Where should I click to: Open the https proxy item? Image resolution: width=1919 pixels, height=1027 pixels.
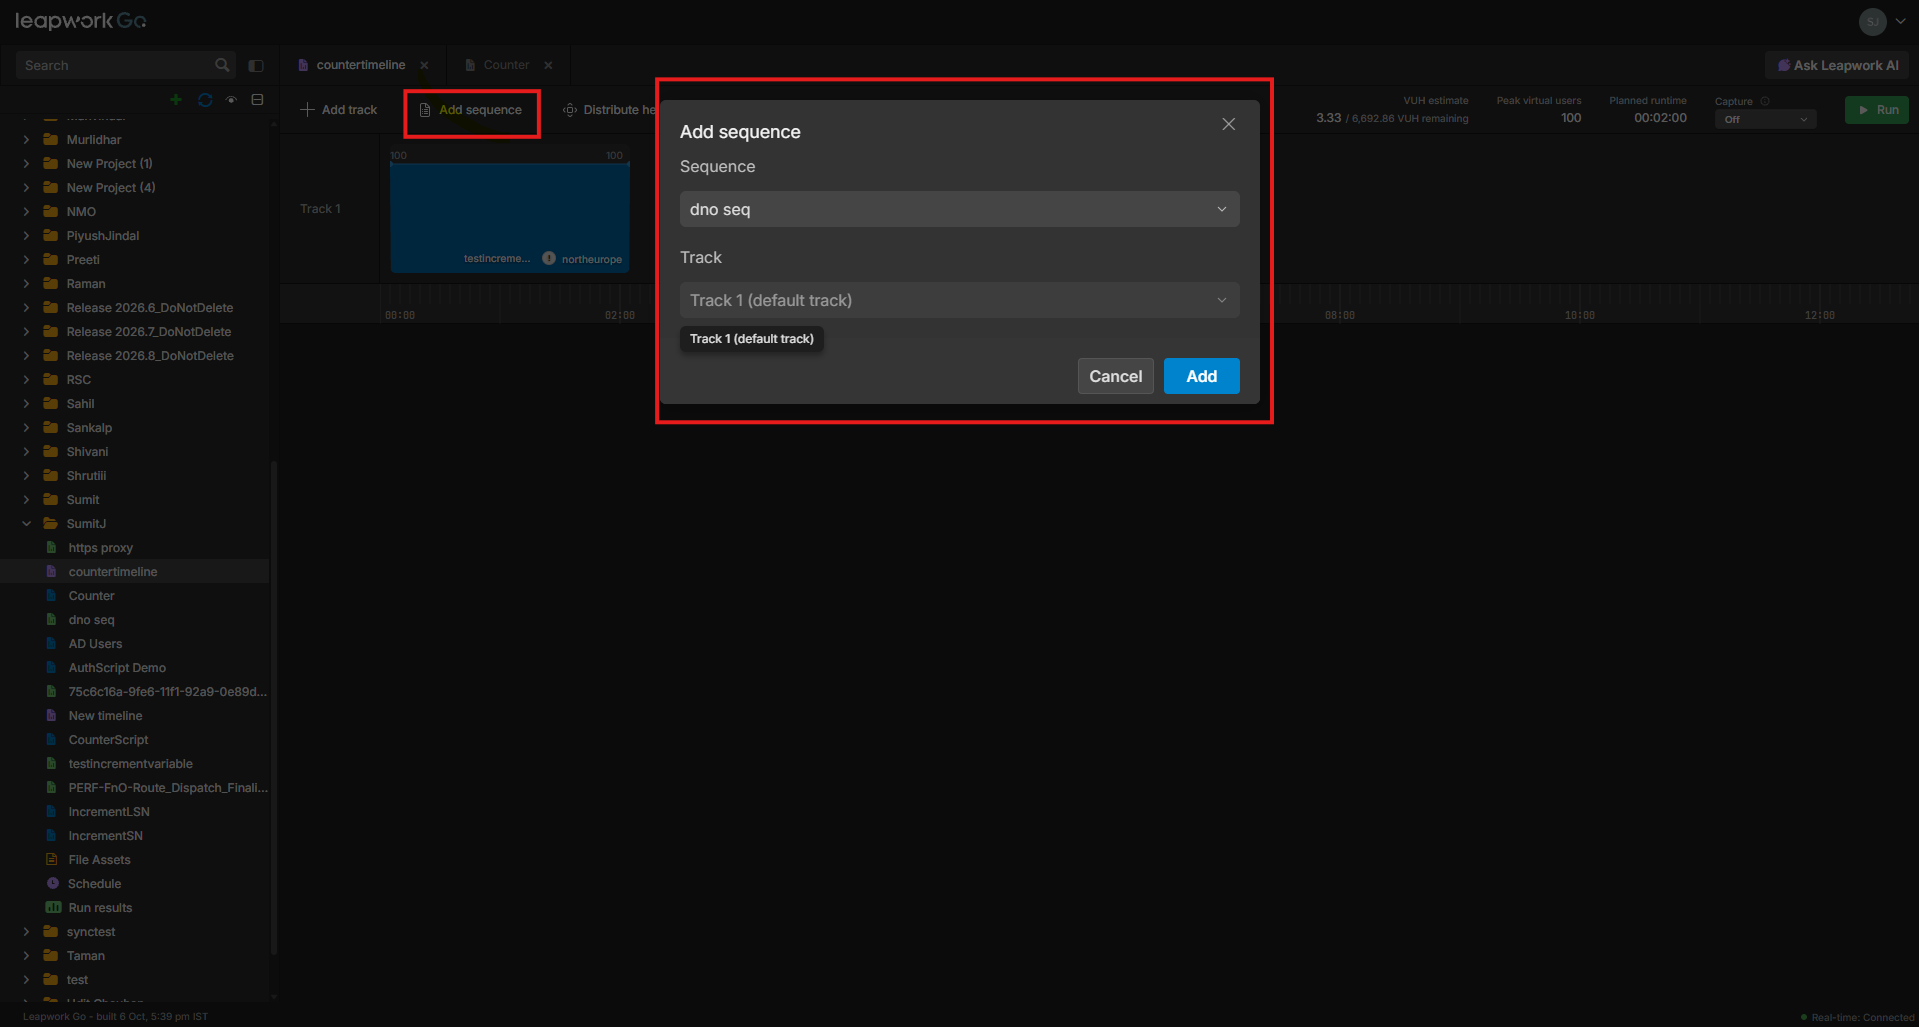pos(100,548)
